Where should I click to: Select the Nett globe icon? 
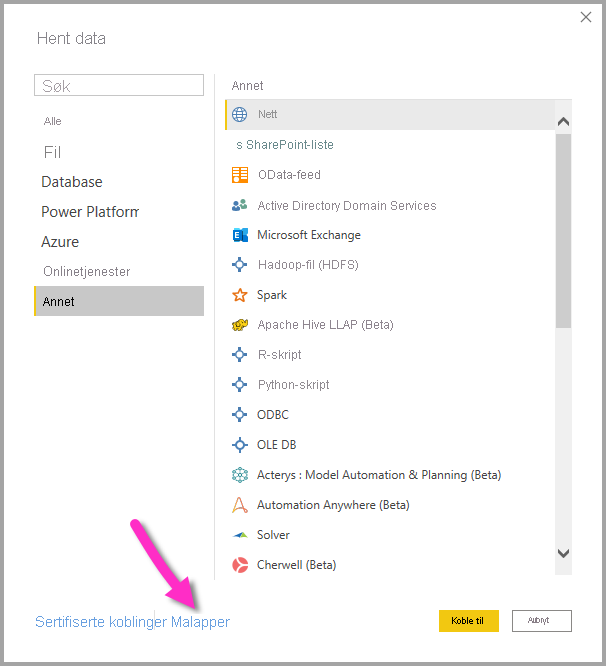(x=240, y=114)
